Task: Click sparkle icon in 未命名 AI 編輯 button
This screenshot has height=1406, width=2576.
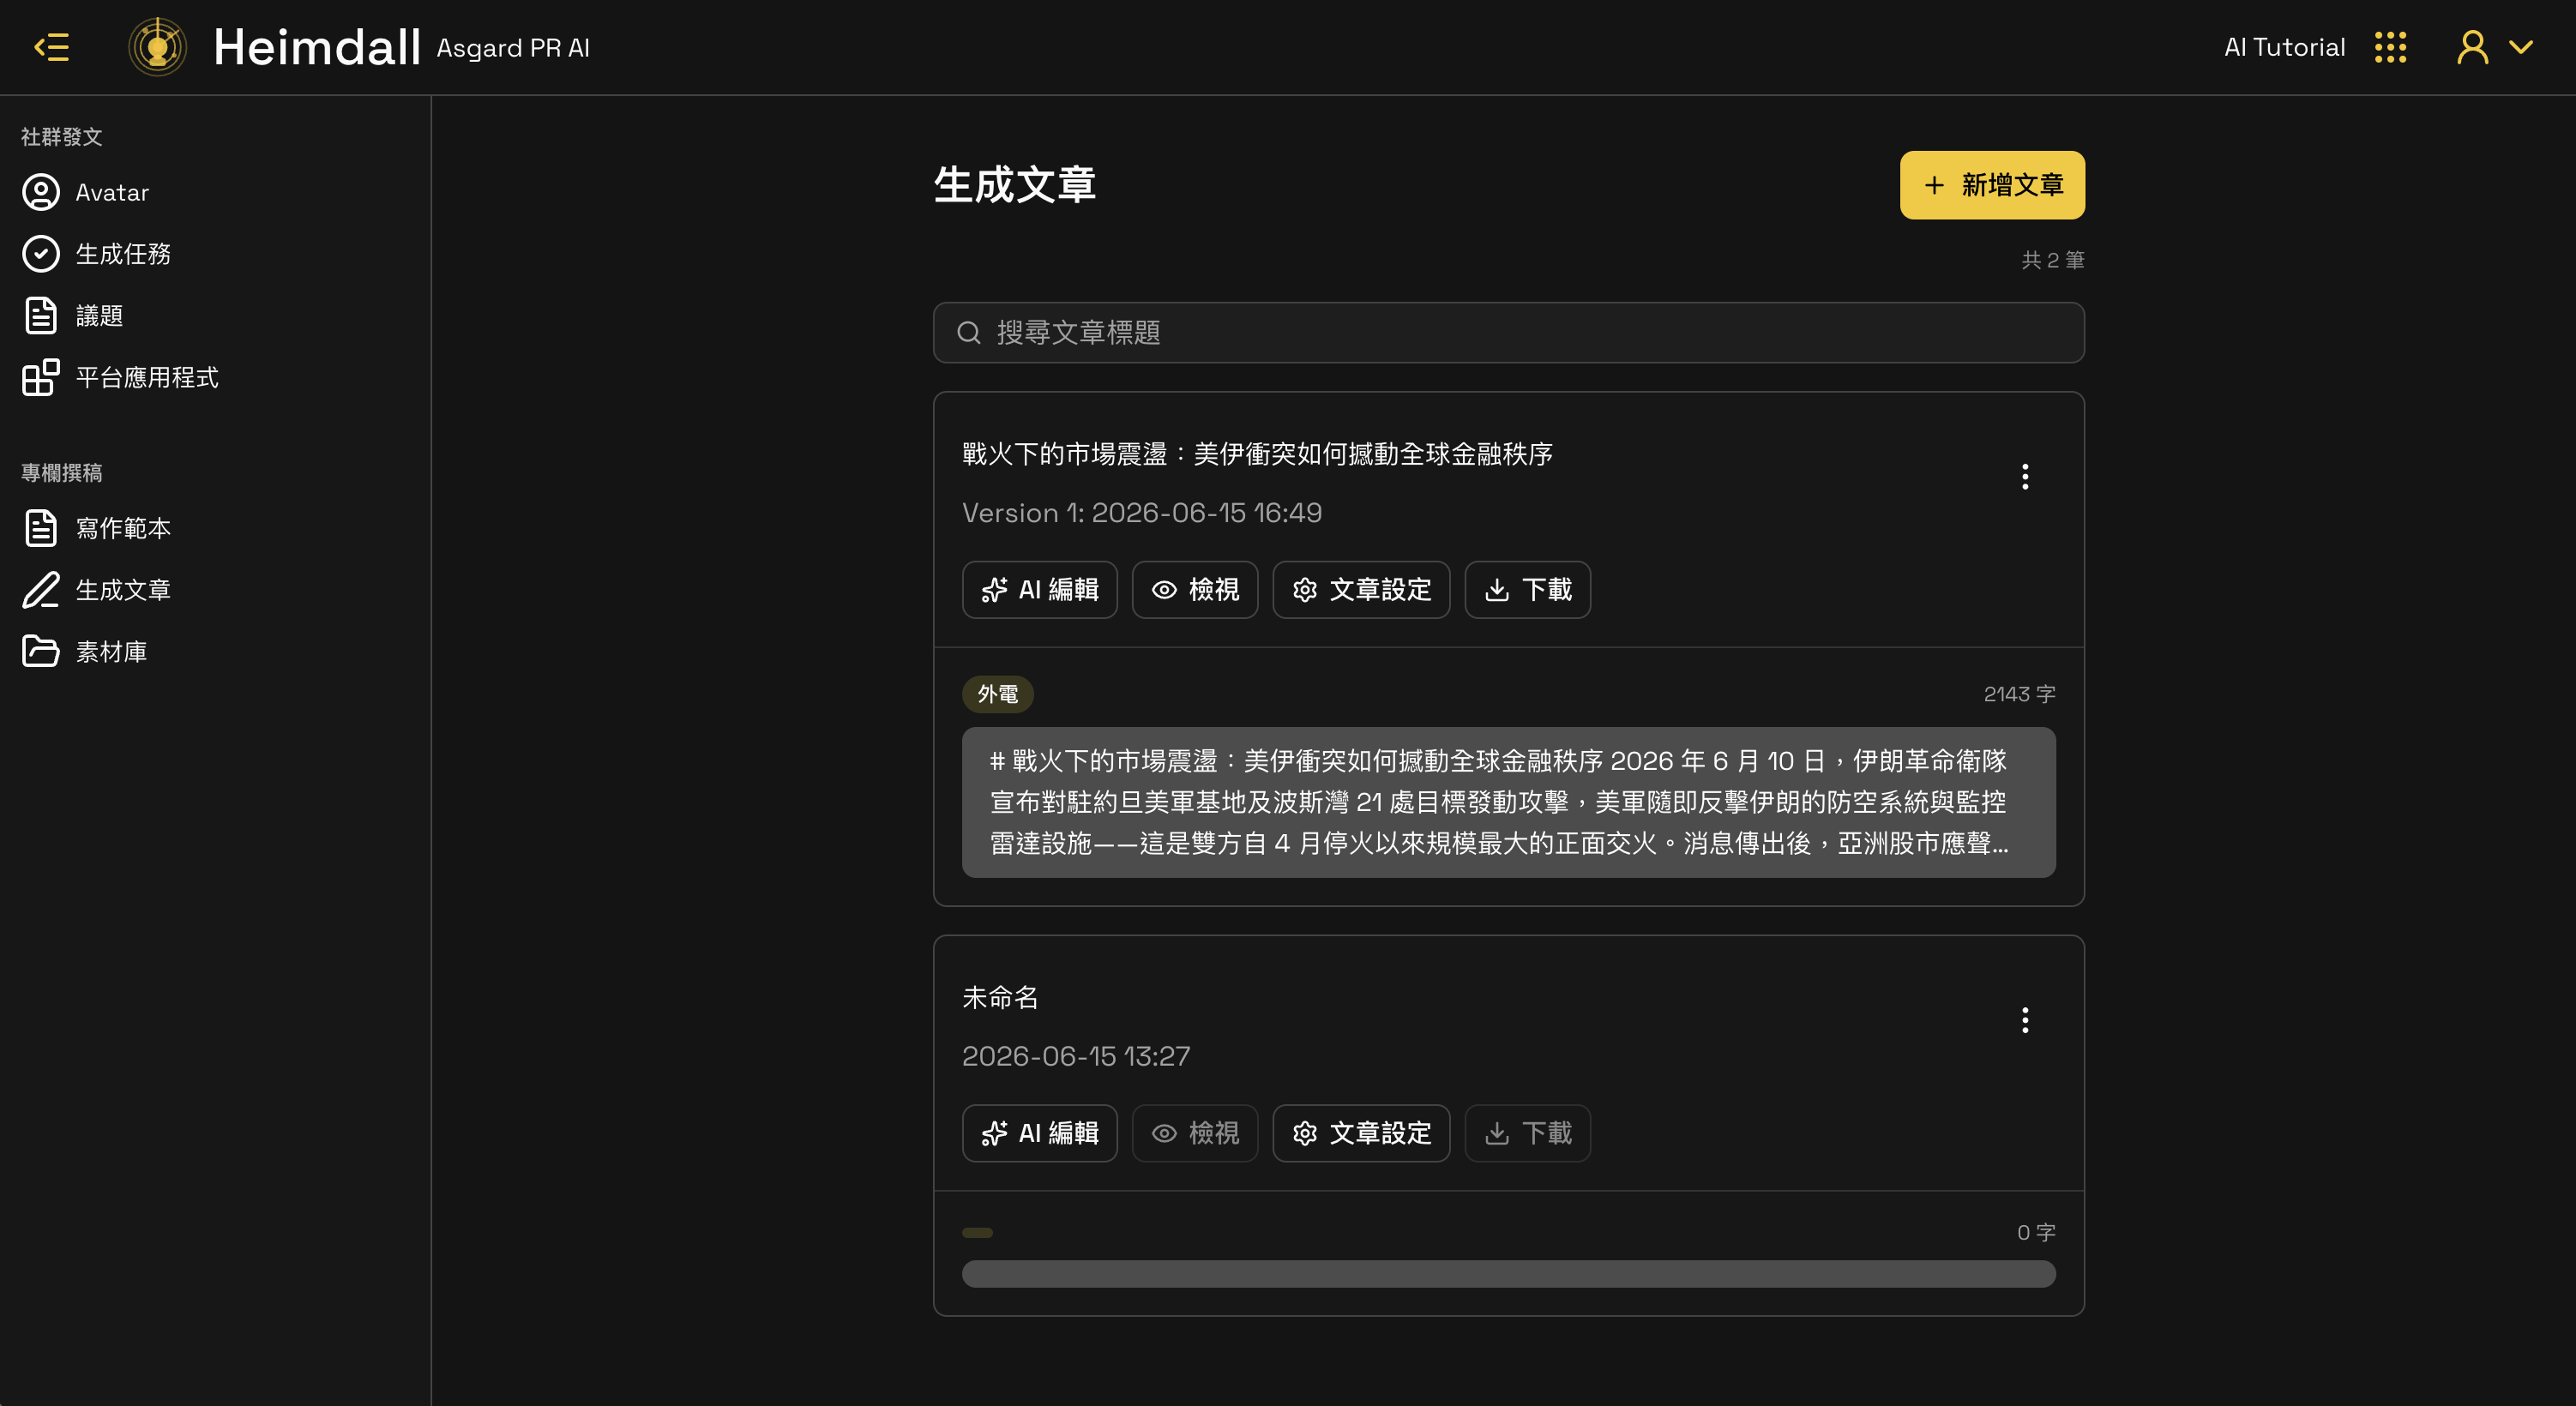Action: 993,1133
